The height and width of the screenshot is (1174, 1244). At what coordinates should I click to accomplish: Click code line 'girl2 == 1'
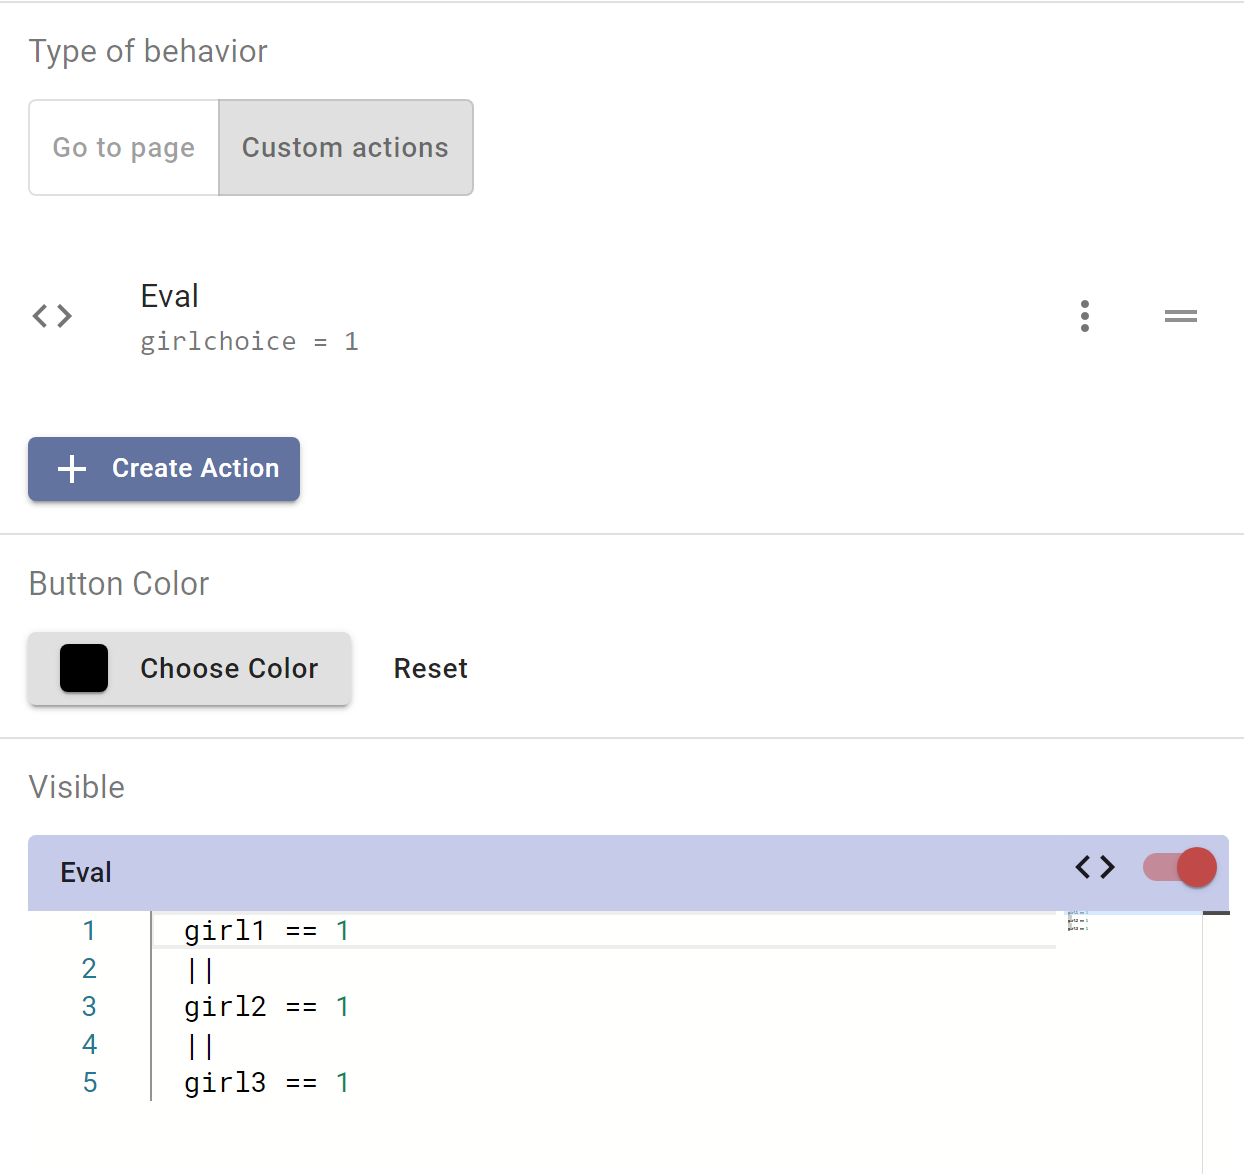coord(267,1007)
